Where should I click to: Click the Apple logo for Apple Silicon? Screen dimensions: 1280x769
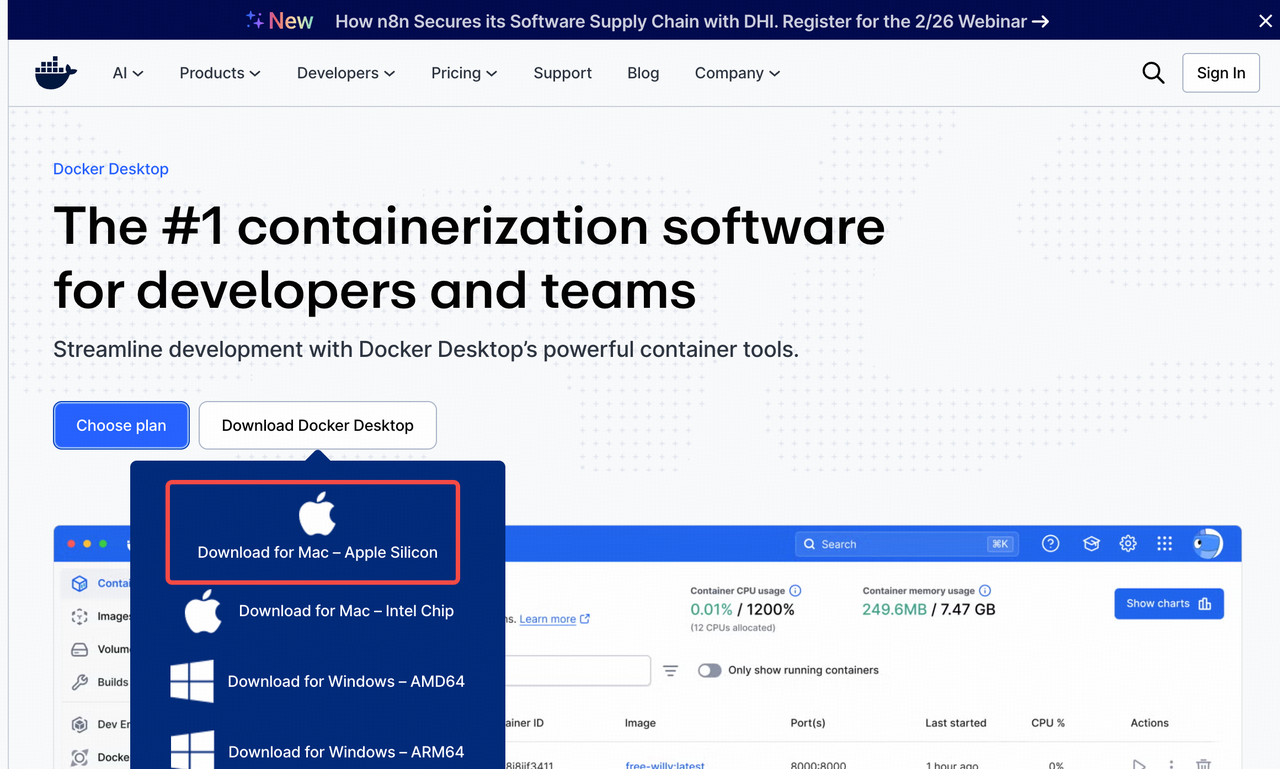click(317, 516)
